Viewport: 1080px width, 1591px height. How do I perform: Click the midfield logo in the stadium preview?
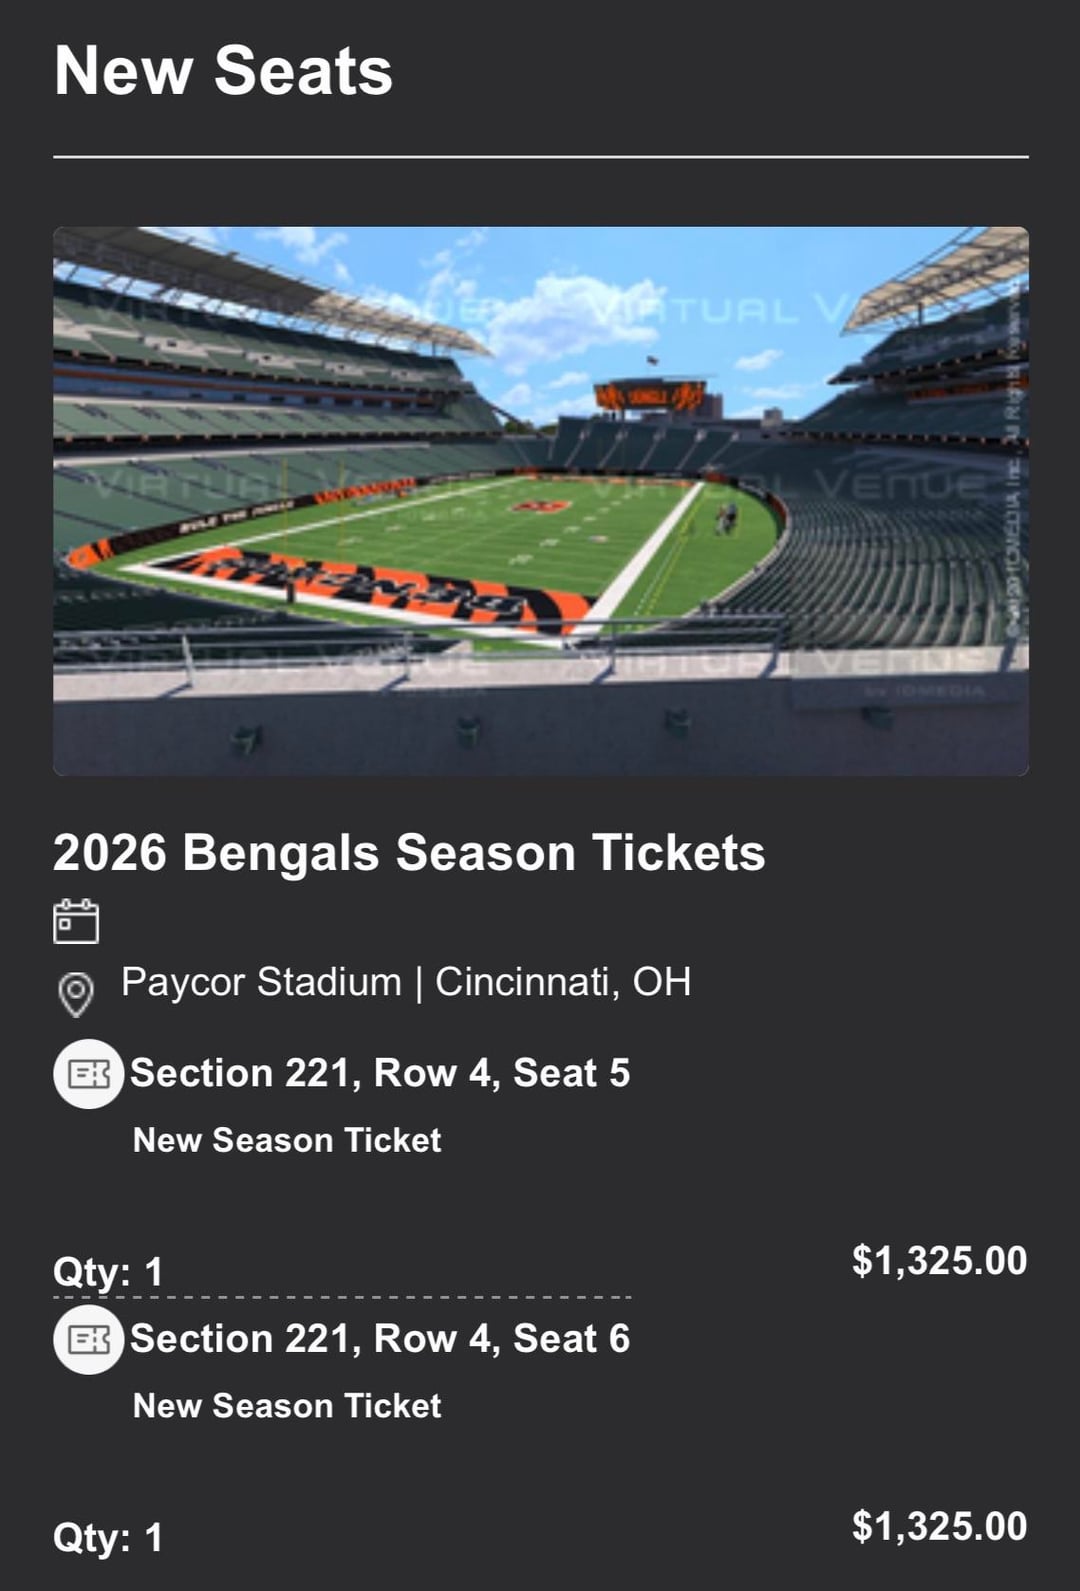541,506
